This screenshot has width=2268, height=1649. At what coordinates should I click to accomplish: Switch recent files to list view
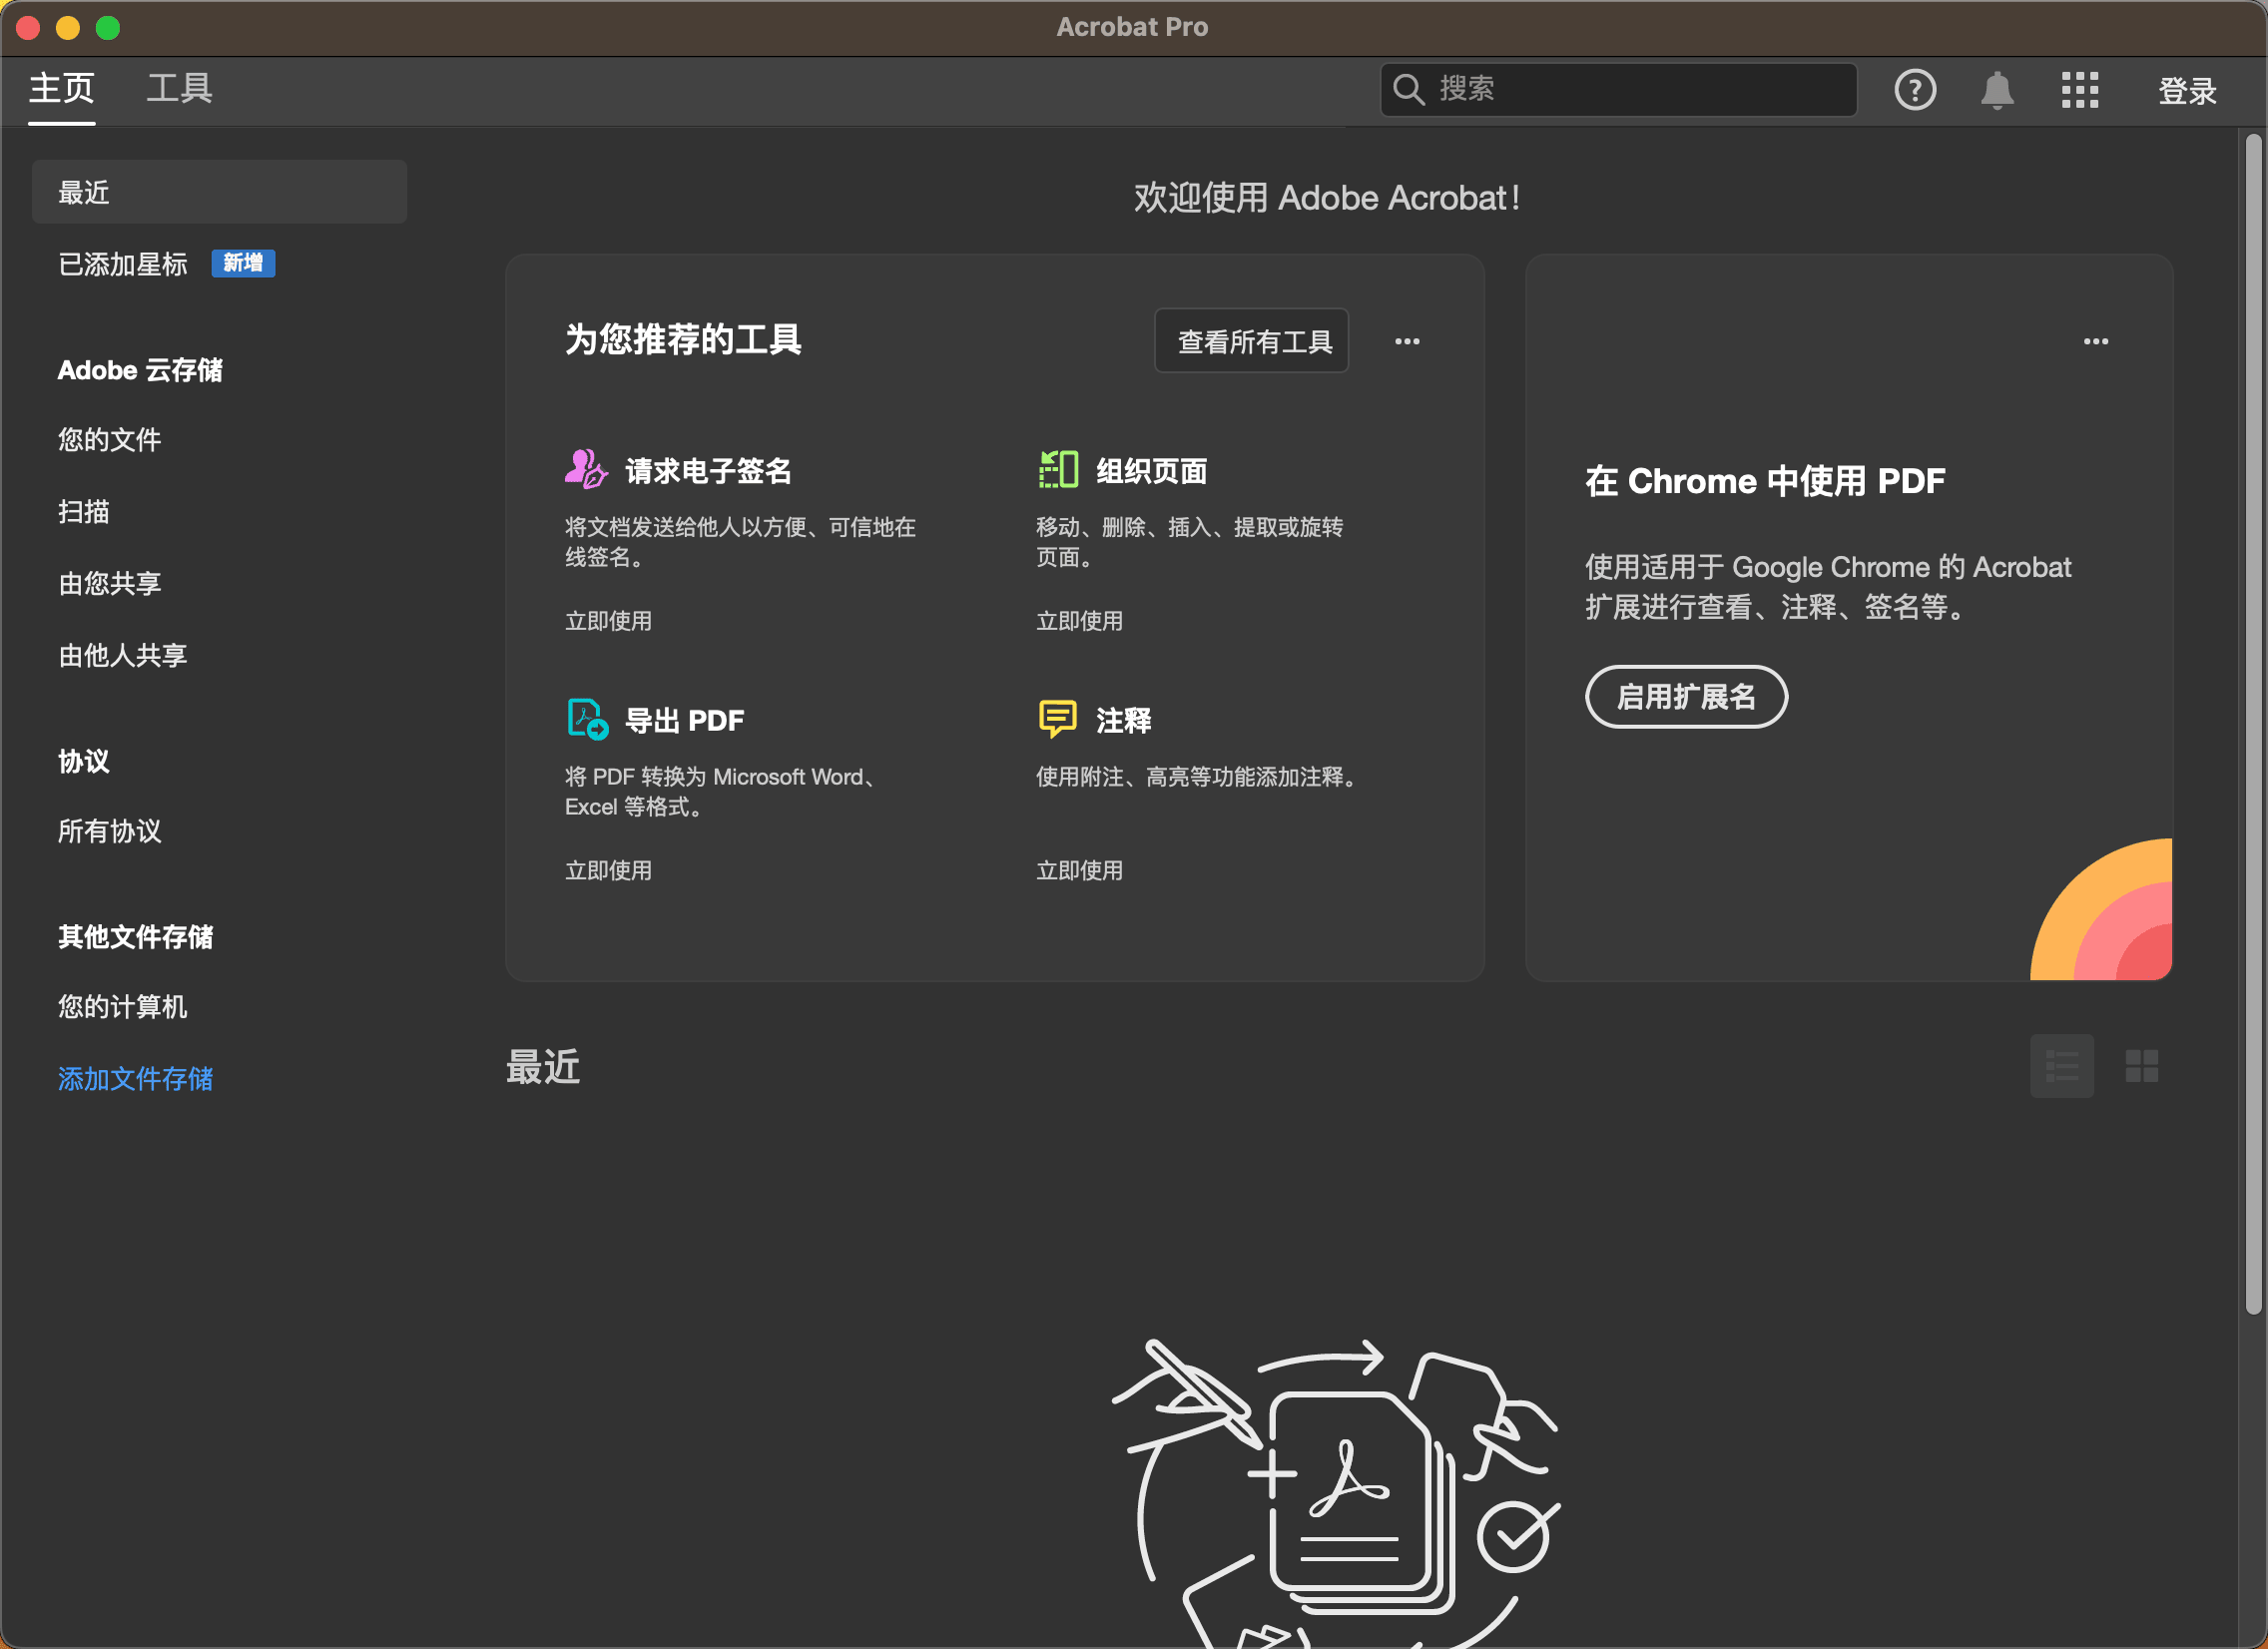2061,1066
